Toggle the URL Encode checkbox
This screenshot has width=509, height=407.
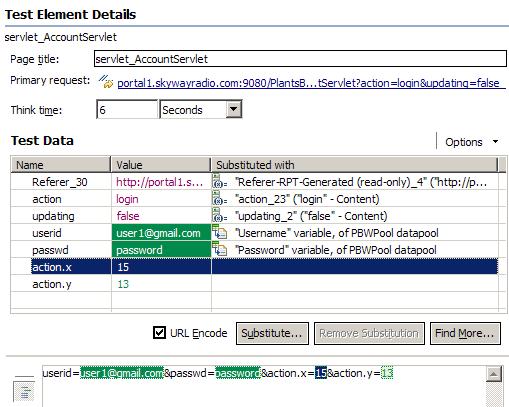tap(159, 332)
